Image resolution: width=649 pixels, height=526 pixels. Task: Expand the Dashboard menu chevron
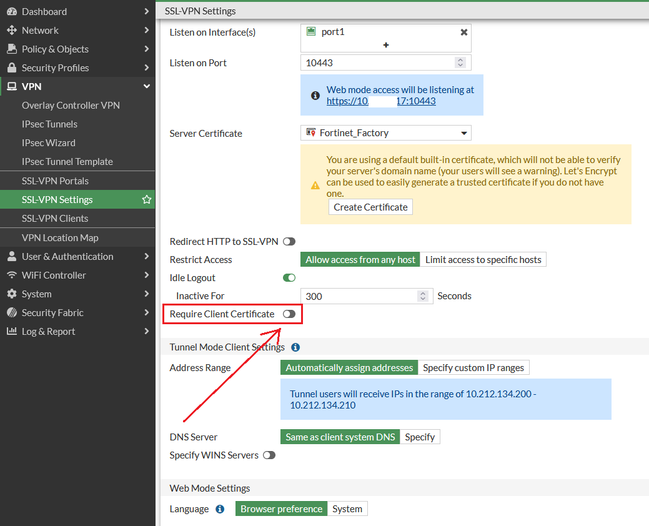[147, 12]
